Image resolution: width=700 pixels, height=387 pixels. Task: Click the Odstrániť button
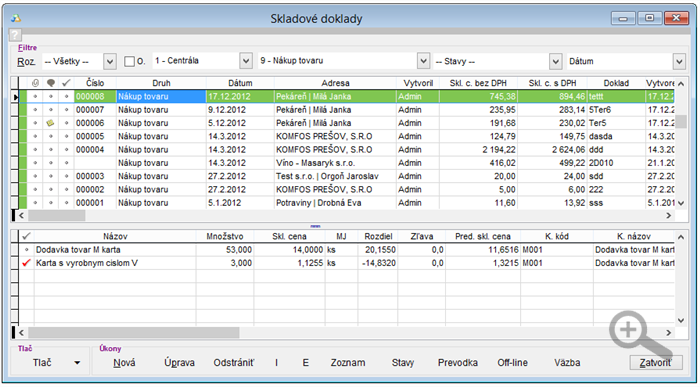[x=233, y=363]
